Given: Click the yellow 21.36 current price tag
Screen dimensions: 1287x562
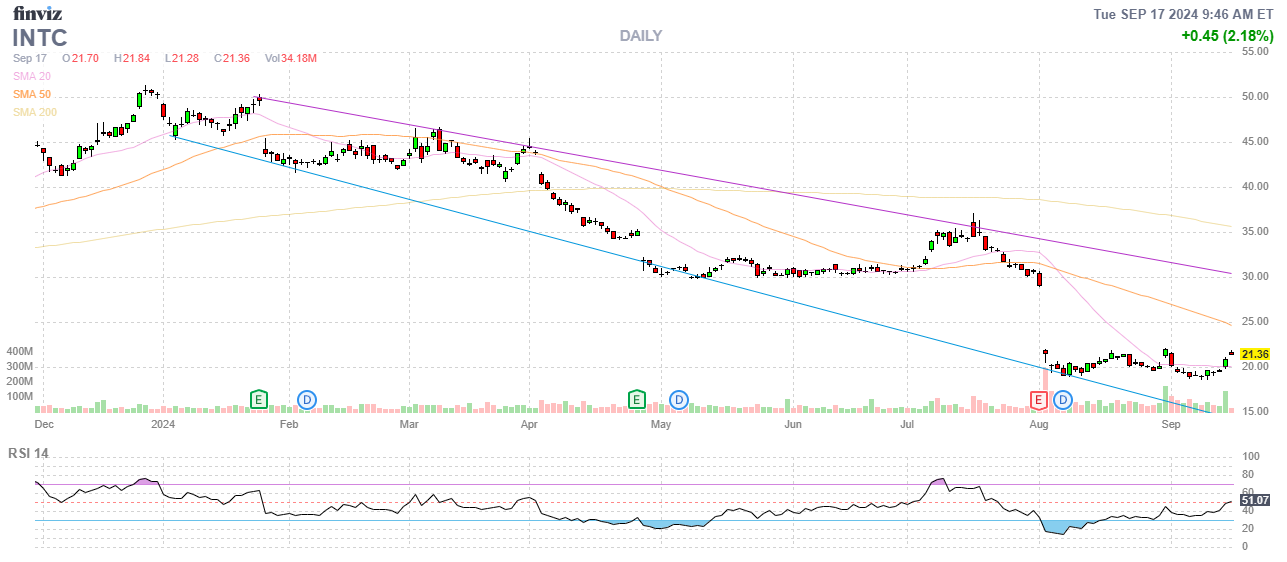Looking at the screenshot, I should pyautogui.click(x=1254, y=354).
